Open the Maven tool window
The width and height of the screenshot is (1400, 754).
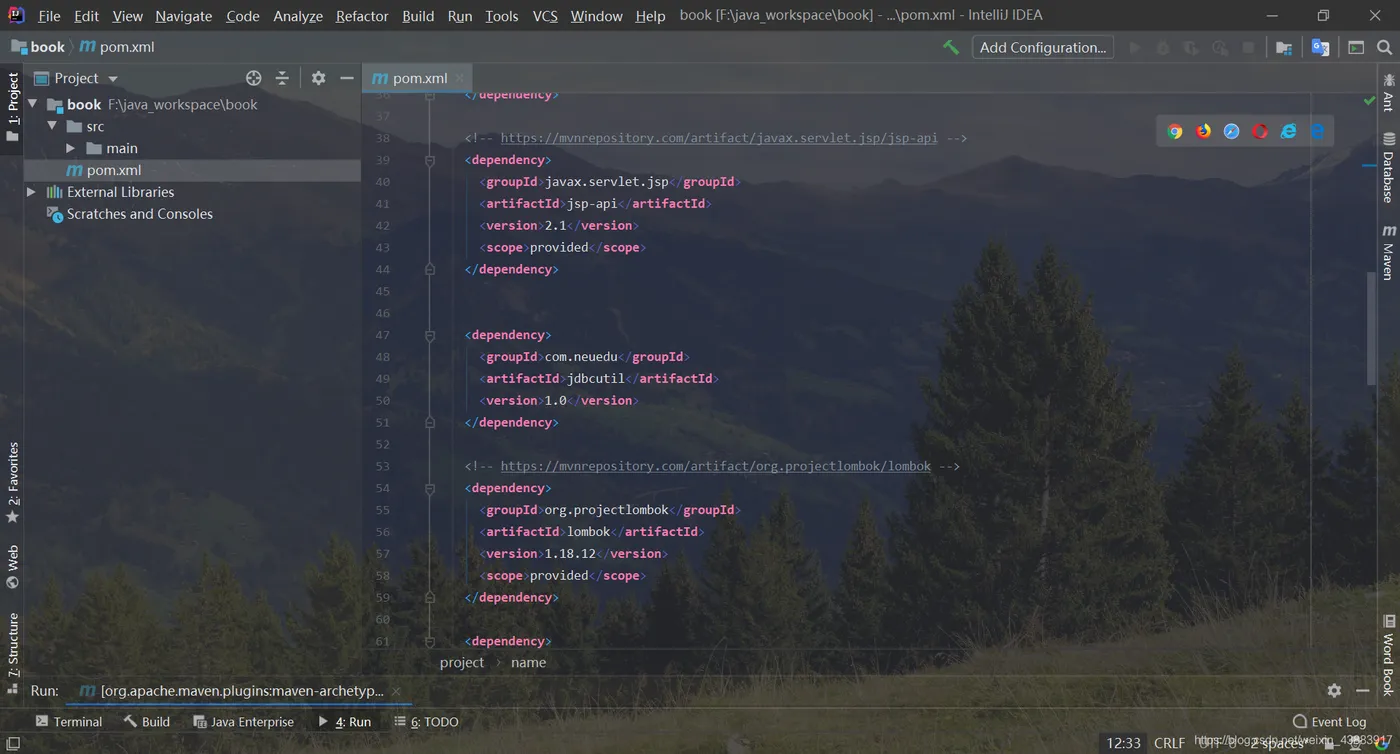[x=1388, y=252]
